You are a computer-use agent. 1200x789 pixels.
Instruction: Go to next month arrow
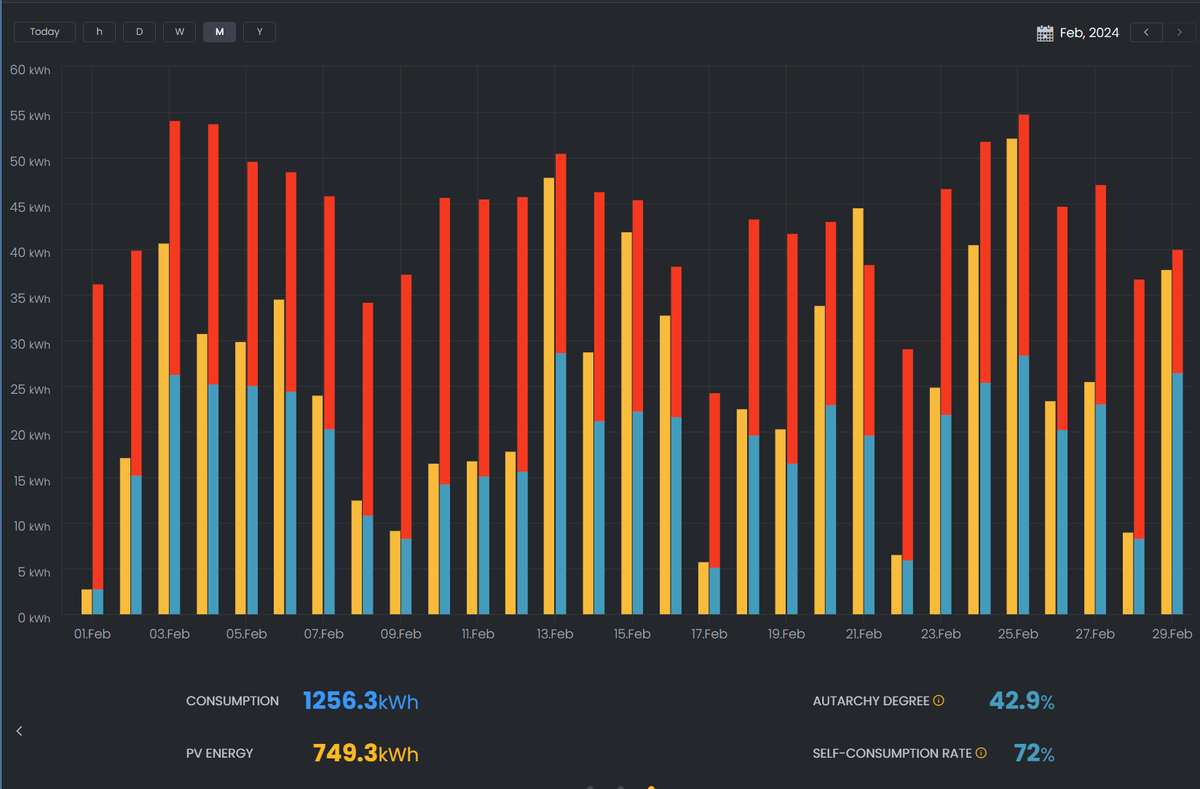click(1177, 32)
